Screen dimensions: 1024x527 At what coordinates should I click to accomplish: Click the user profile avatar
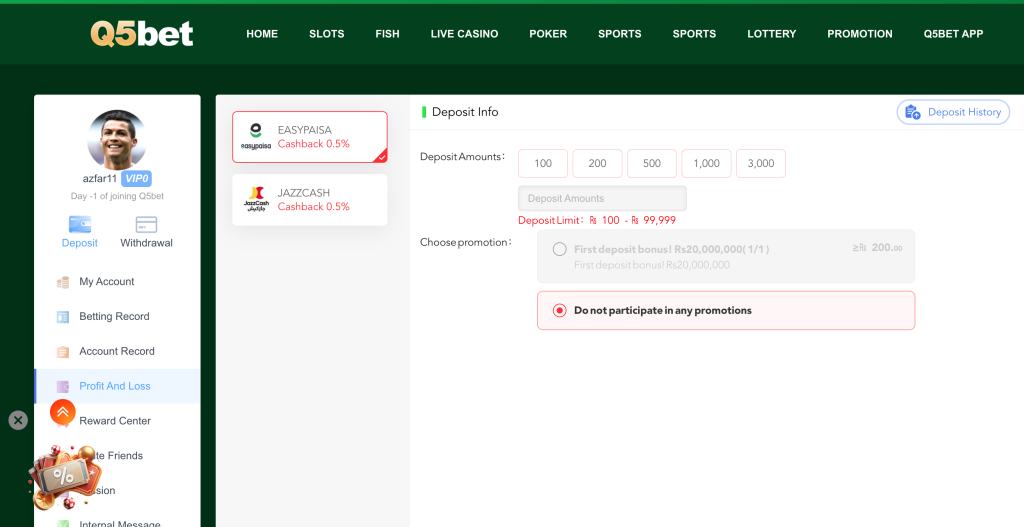coord(117,139)
